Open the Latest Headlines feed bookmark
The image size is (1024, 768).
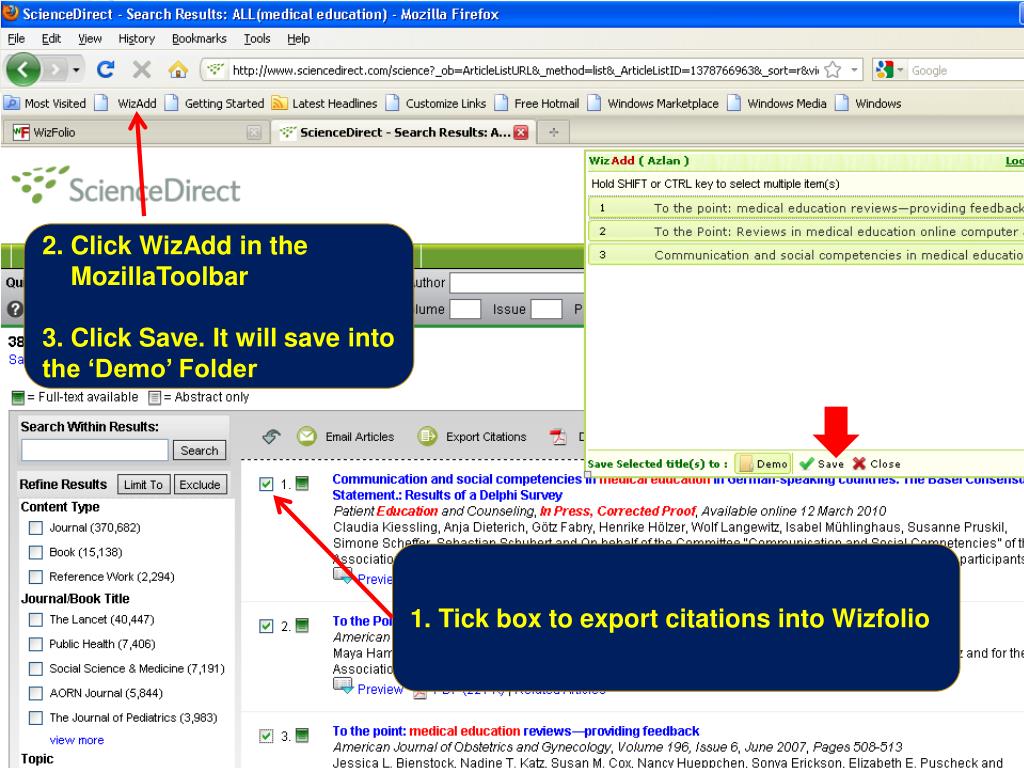pyautogui.click(x=325, y=103)
